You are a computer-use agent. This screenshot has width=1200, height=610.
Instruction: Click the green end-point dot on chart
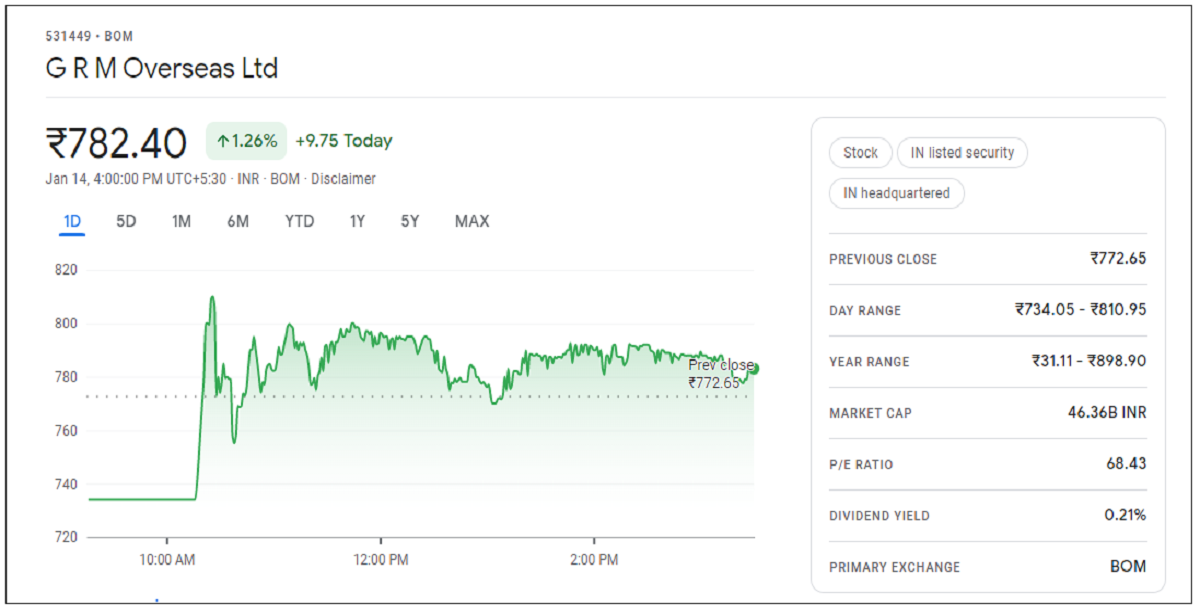click(753, 369)
